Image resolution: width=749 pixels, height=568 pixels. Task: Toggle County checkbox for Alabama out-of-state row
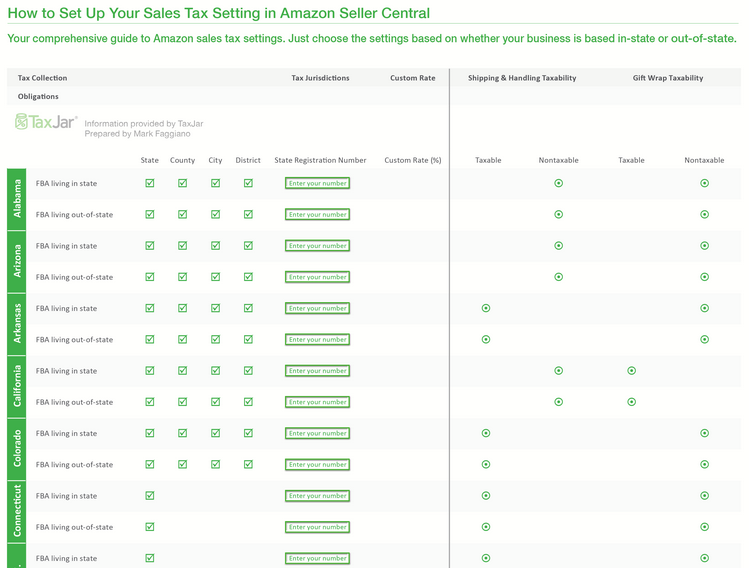tap(182, 214)
